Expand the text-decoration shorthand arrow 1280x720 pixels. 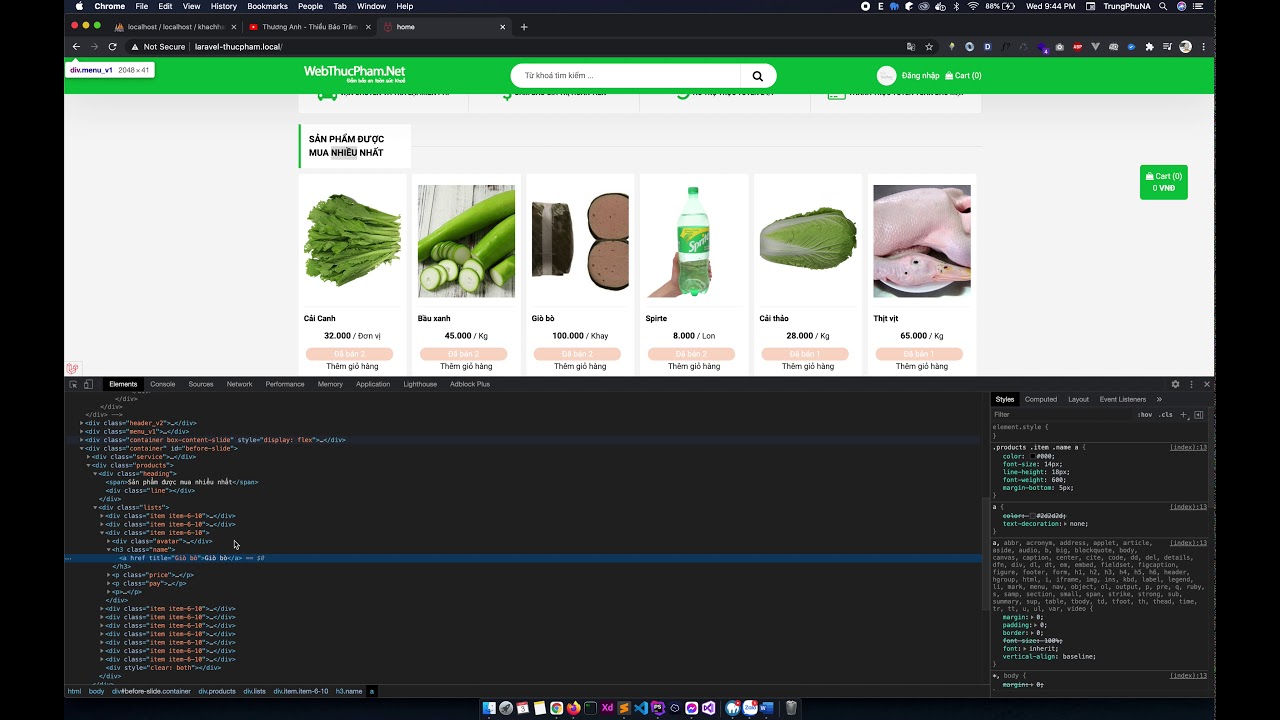click(1065, 524)
